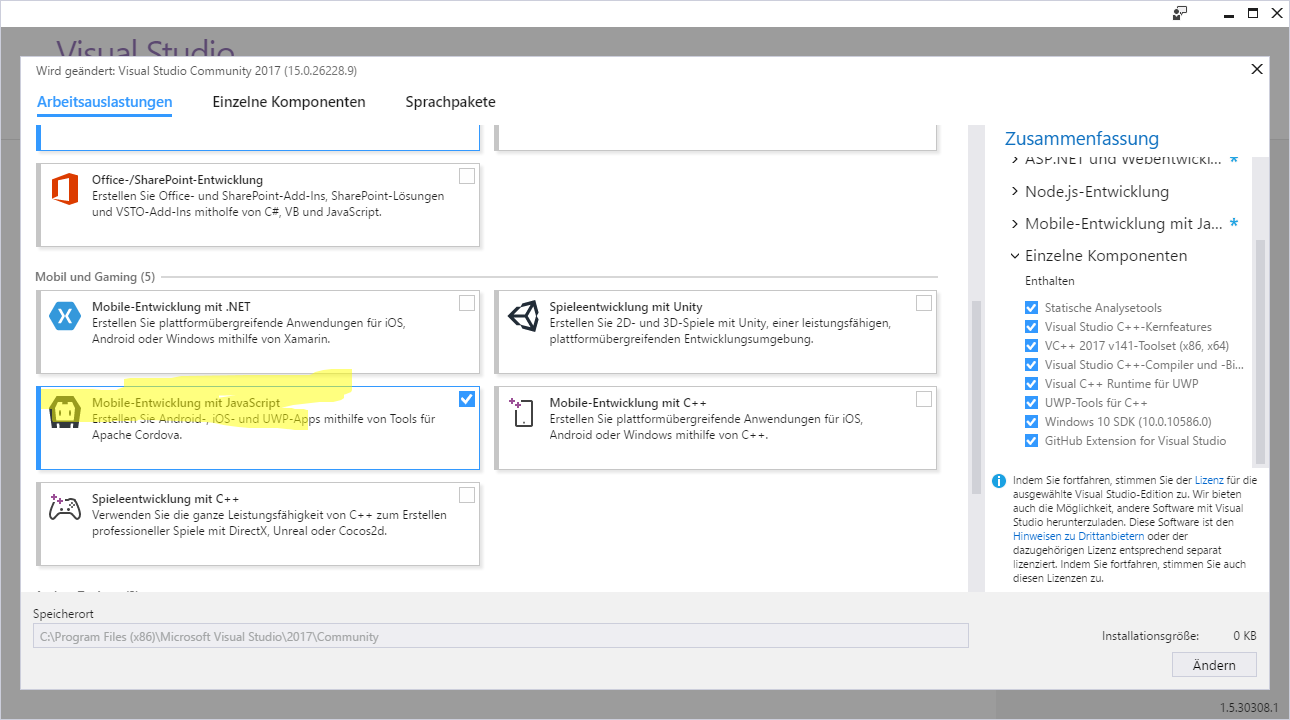Click the Unity game development icon
The width and height of the screenshot is (1290, 720).
(x=523, y=317)
